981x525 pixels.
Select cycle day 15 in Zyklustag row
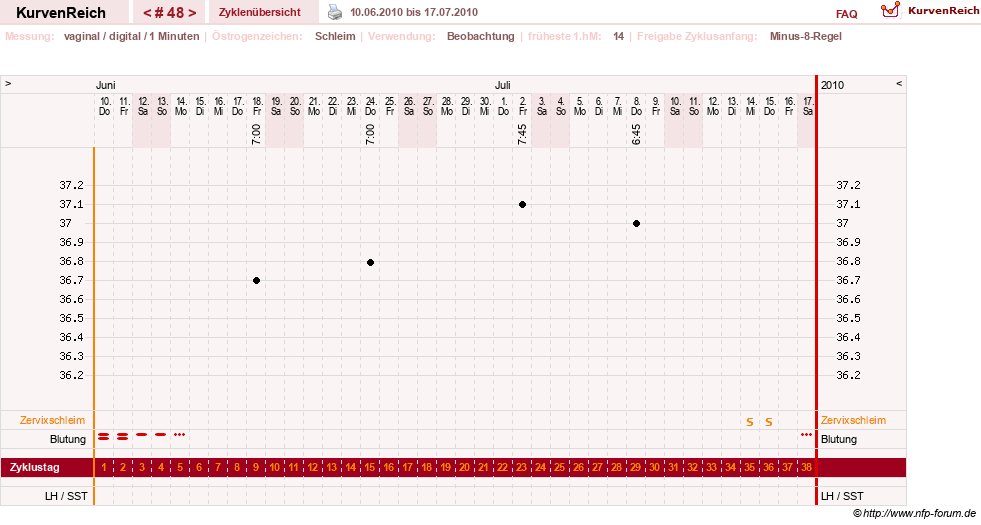click(370, 467)
